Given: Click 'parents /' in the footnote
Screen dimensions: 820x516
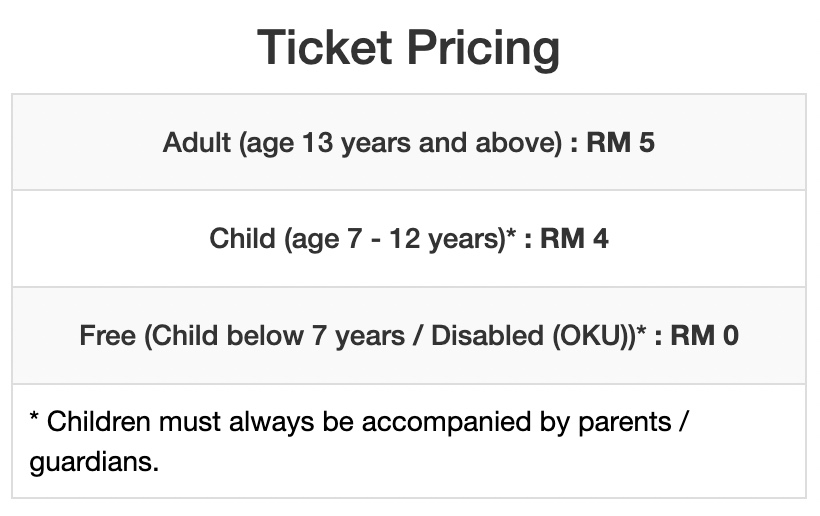Looking at the screenshot, I should 634,422.
